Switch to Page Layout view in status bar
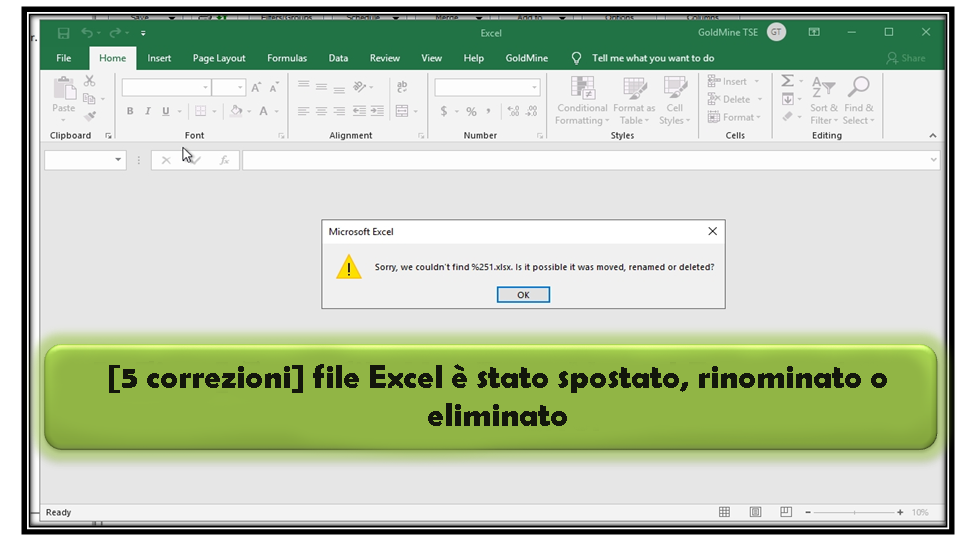The image size is (960, 540). click(757, 512)
